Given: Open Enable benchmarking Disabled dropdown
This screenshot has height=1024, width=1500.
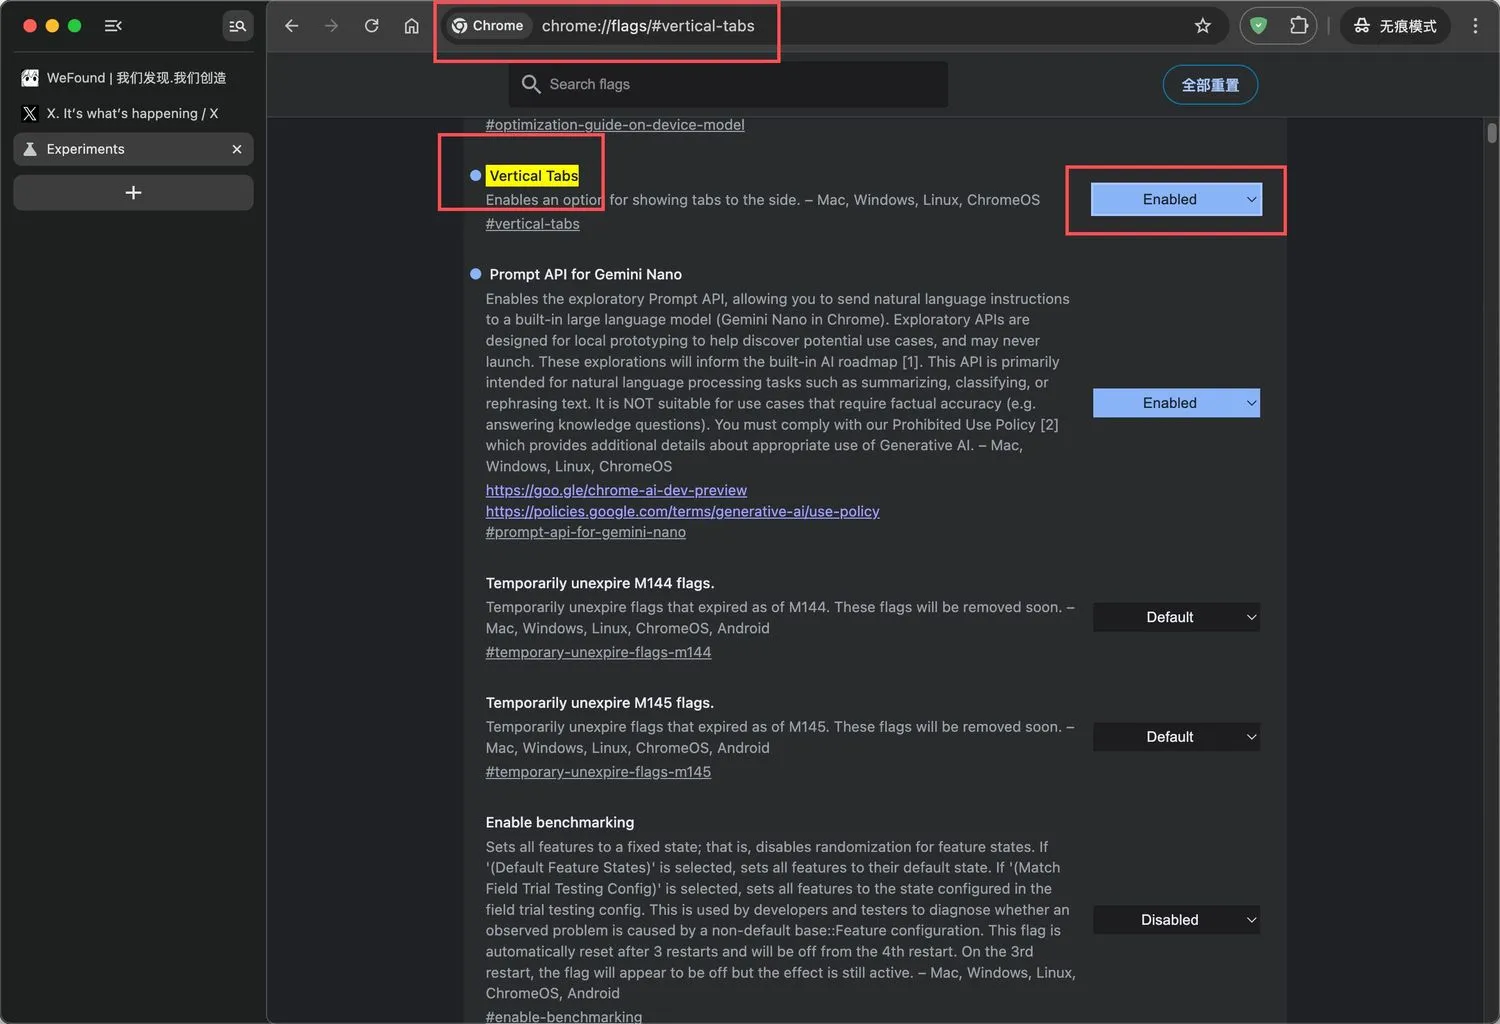Looking at the screenshot, I should click(1176, 920).
